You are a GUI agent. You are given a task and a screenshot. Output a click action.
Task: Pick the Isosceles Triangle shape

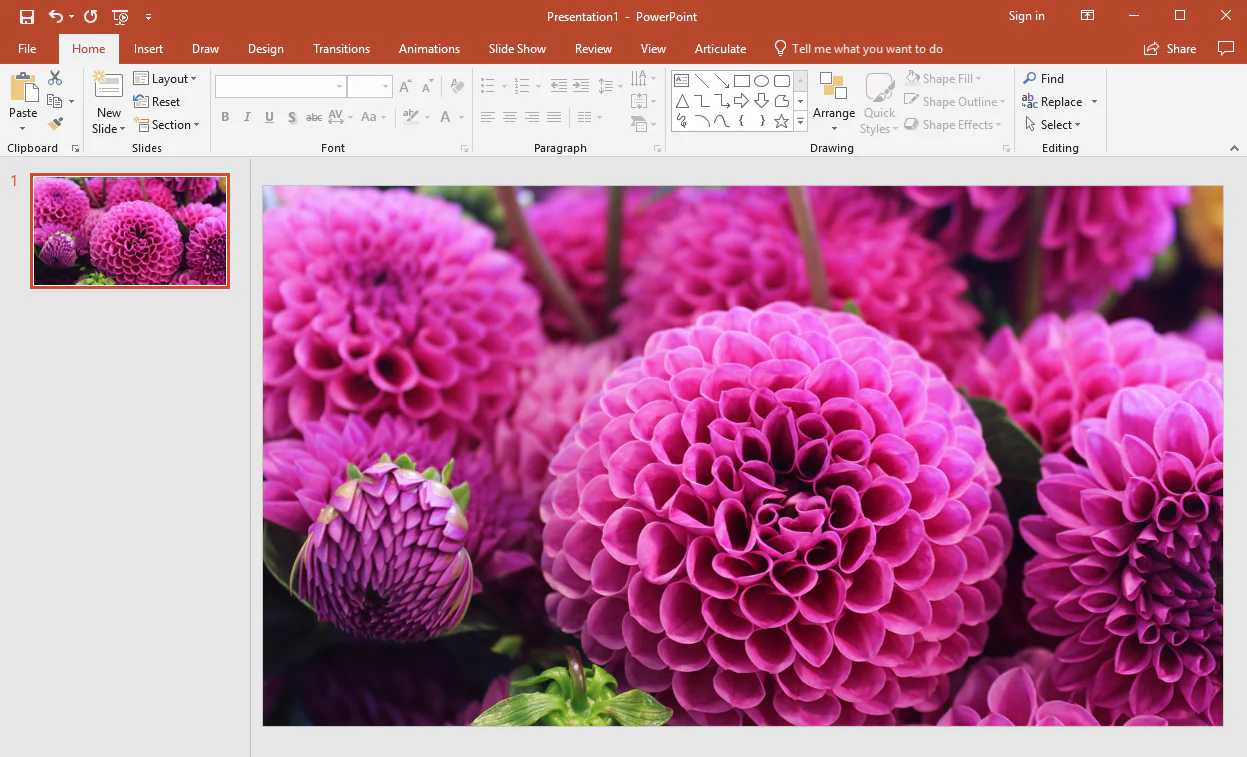682,101
